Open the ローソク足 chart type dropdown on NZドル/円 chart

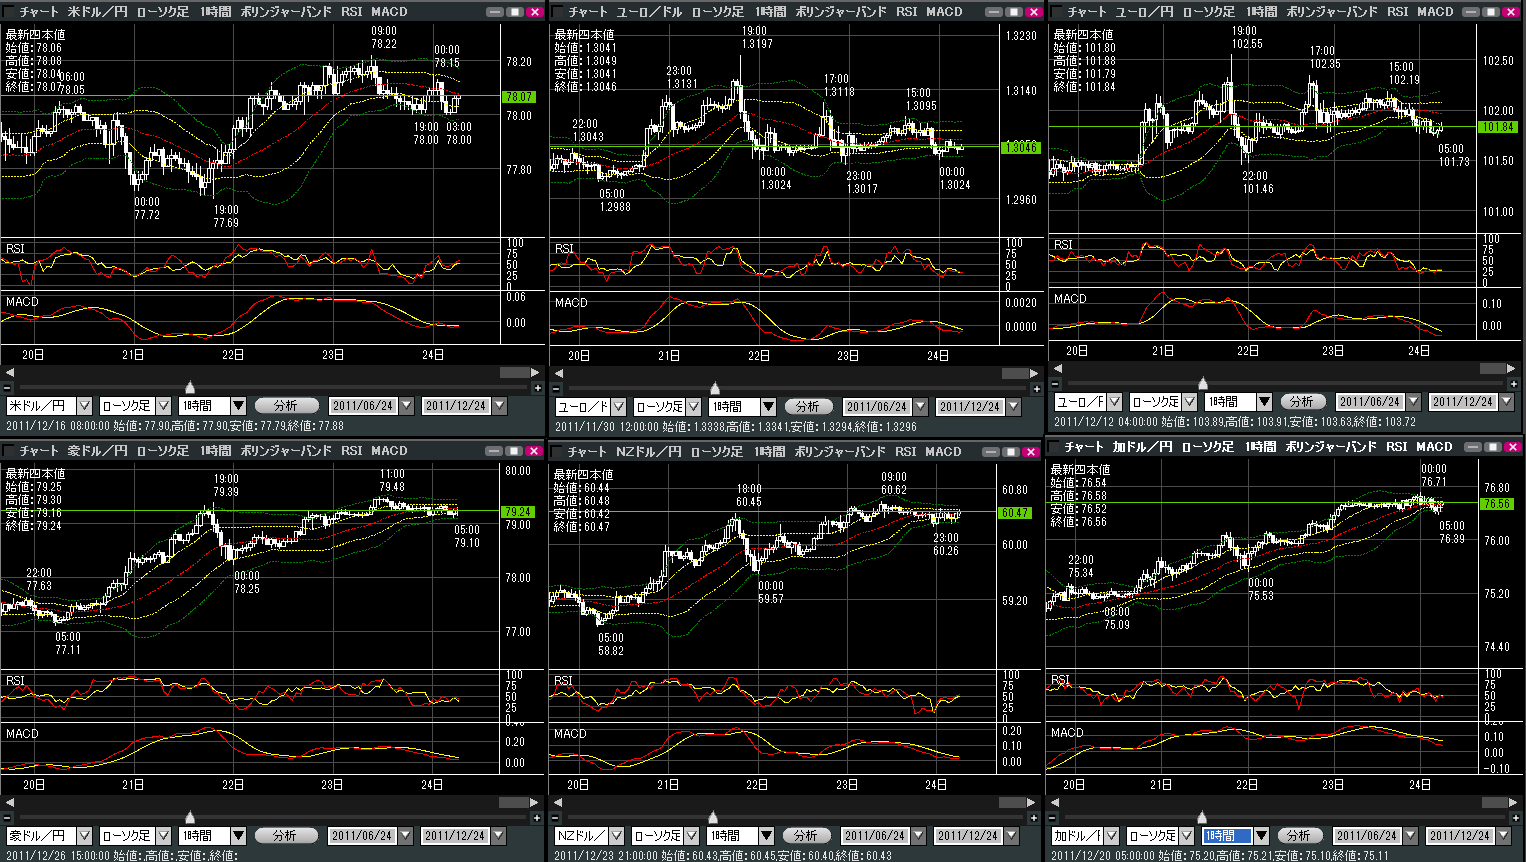click(692, 836)
